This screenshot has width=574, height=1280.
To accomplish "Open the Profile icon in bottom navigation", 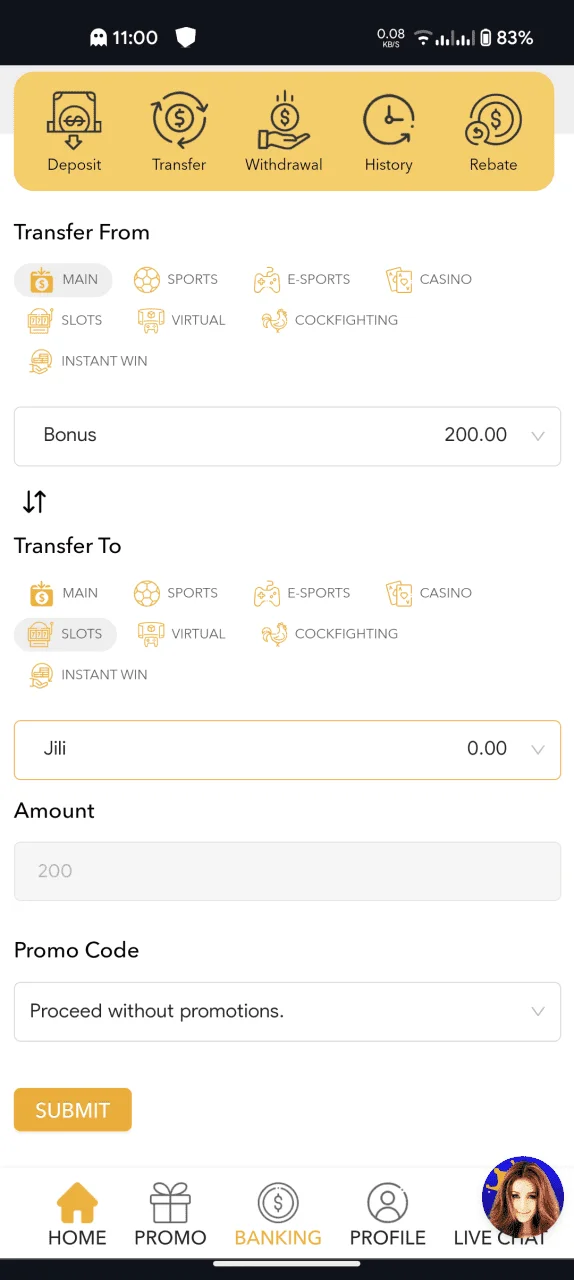I will 388,1203.
